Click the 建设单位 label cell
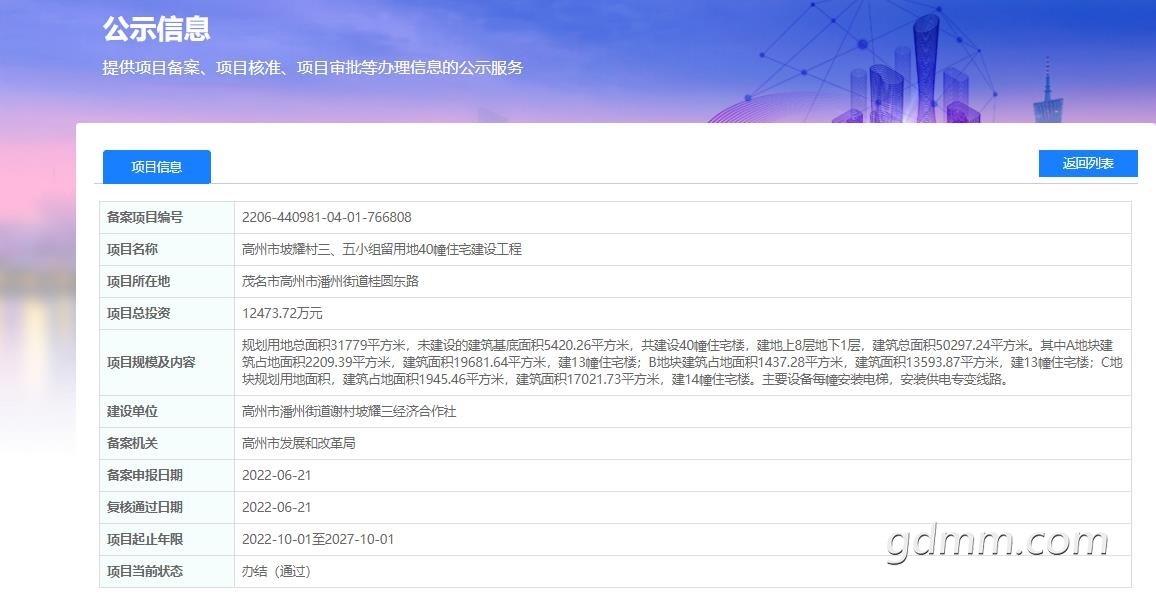Screen dimensions: 1156x604 (x=167, y=412)
